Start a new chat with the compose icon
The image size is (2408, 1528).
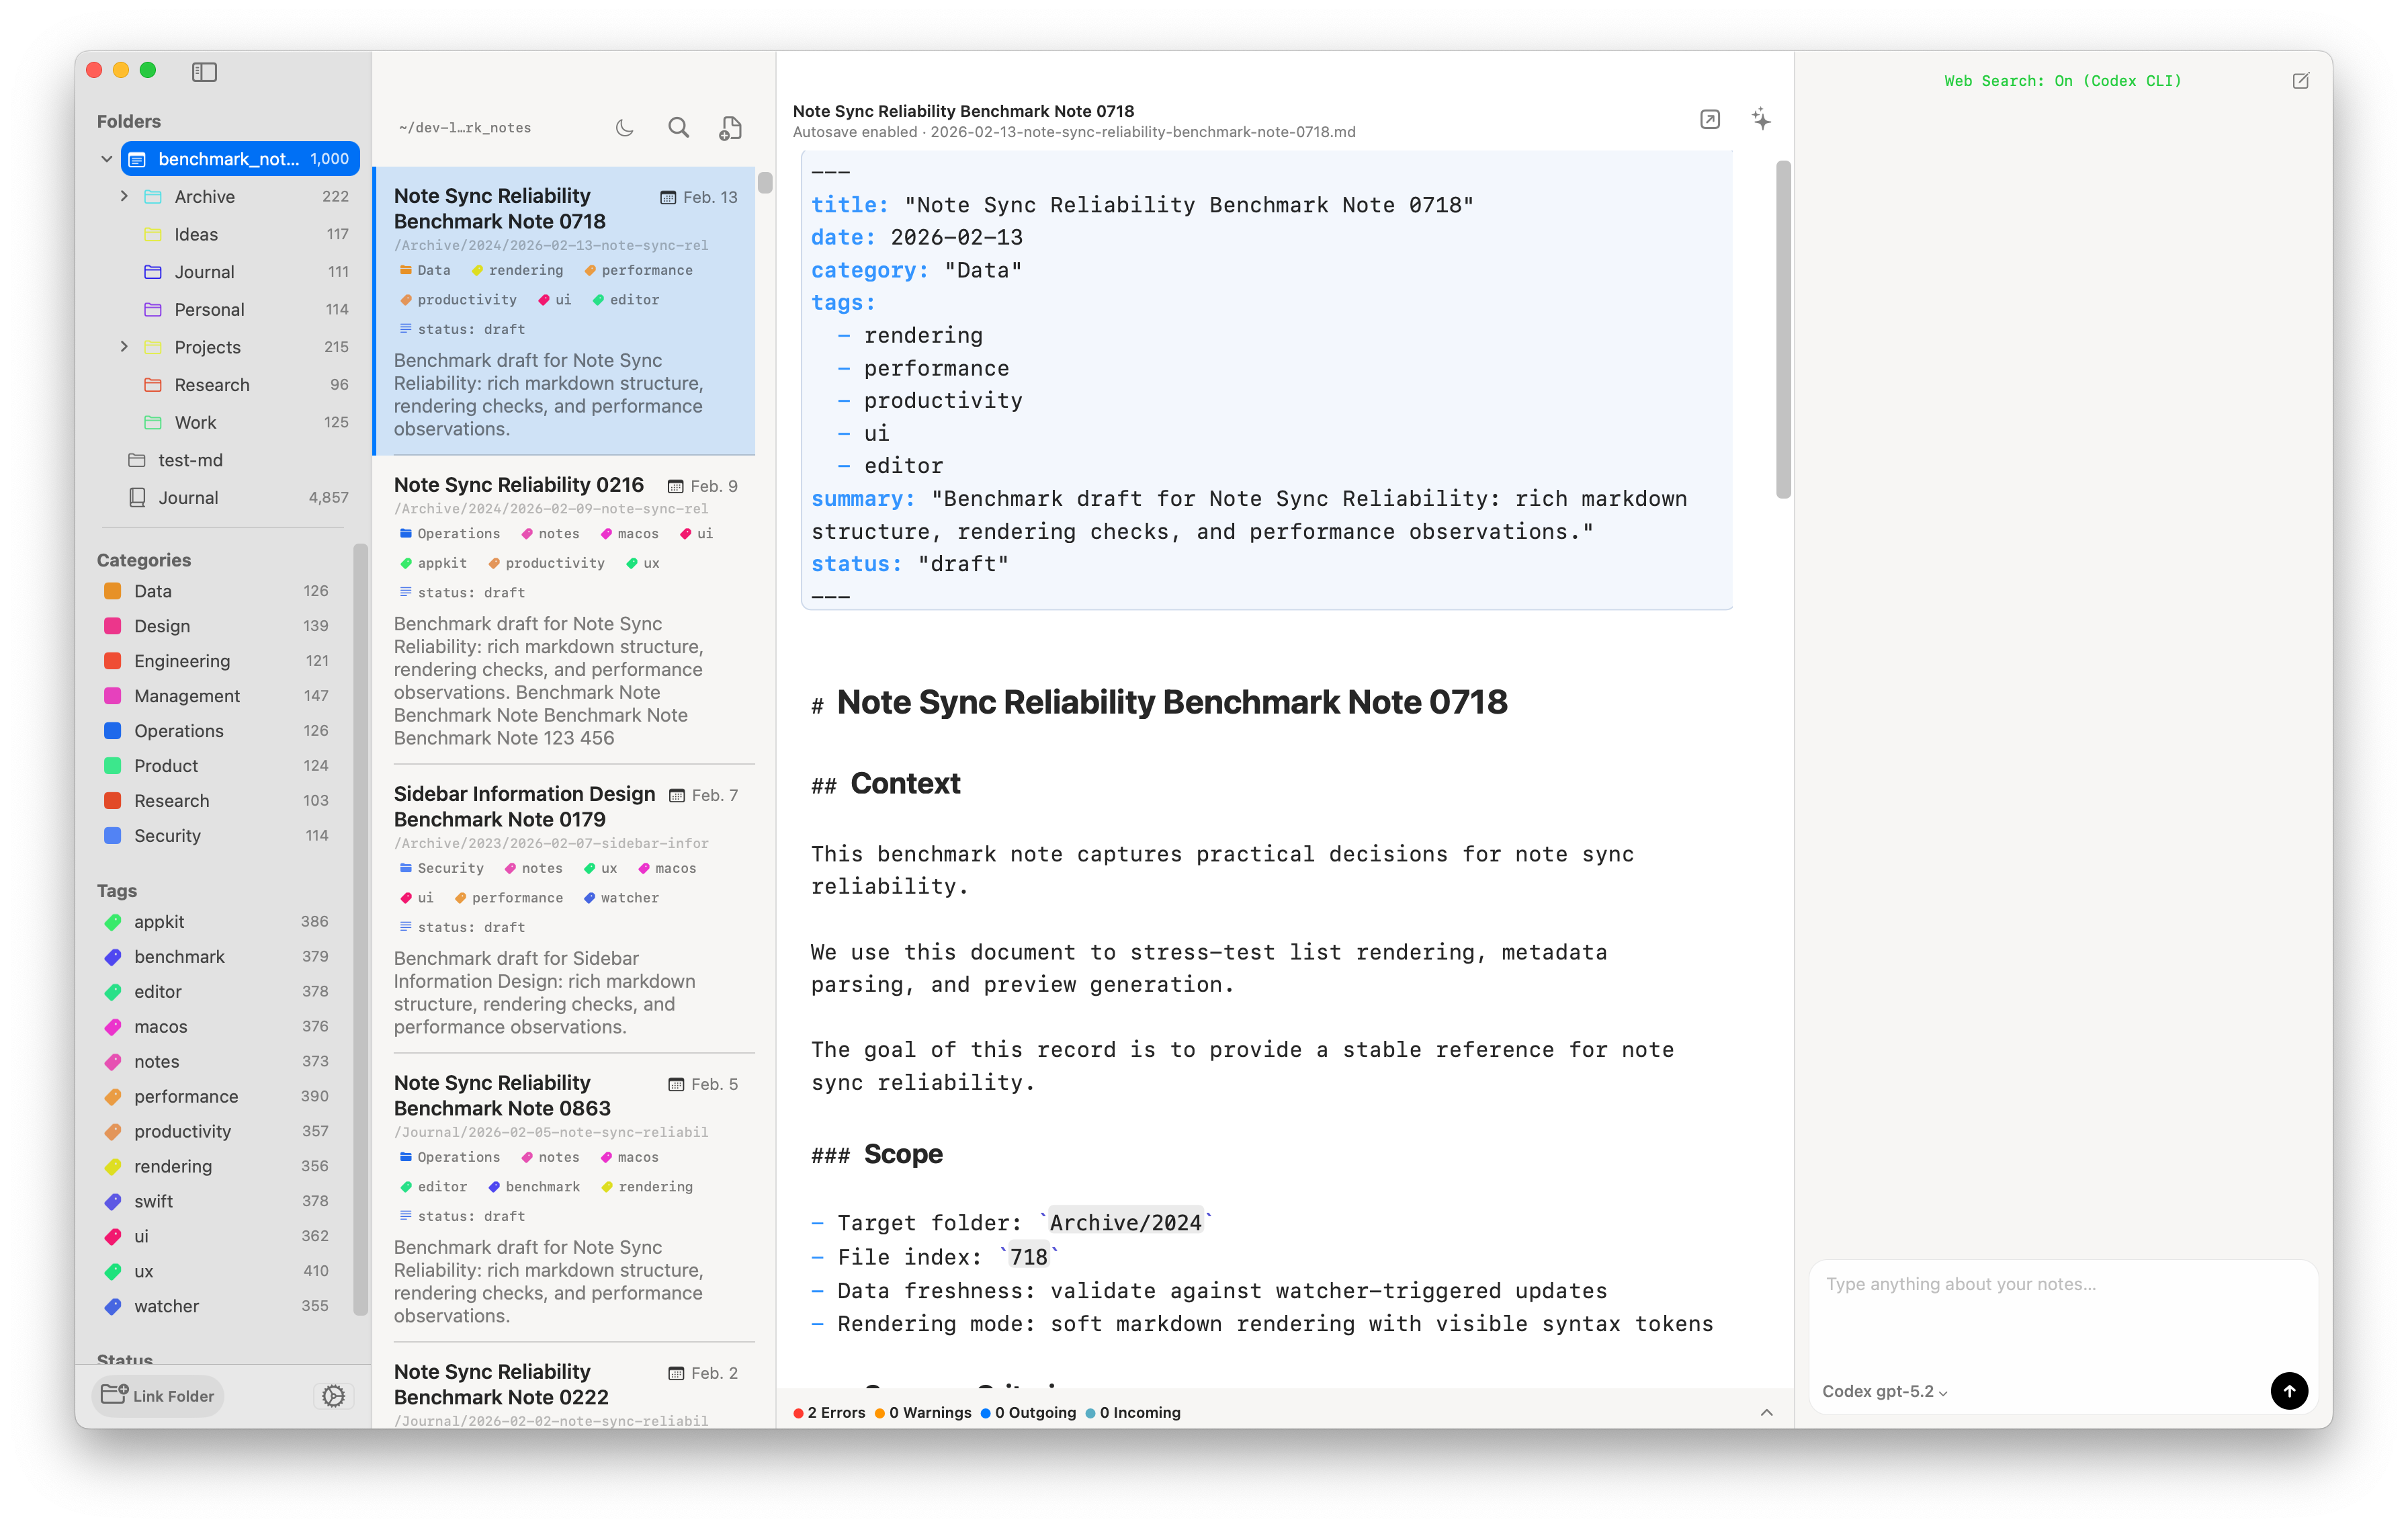click(x=2301, y=81)
